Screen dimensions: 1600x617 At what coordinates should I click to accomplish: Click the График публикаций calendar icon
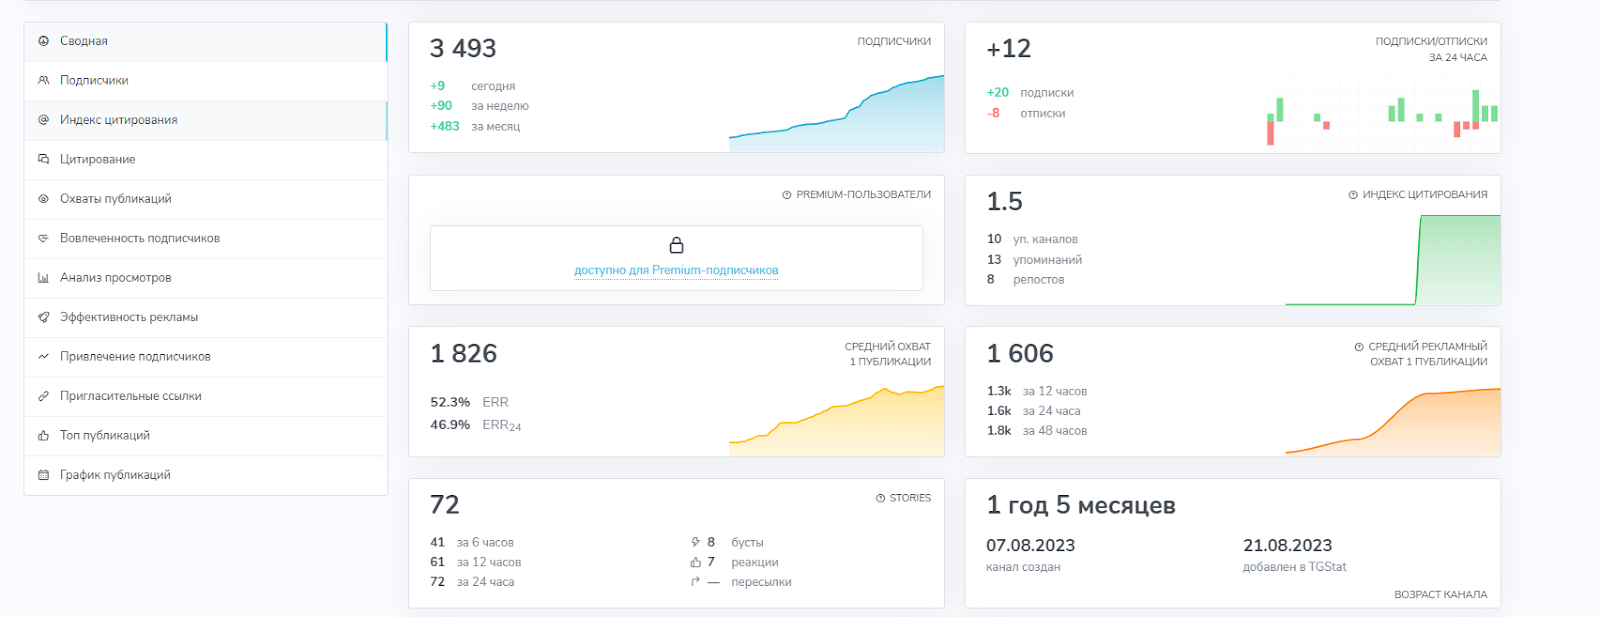(43, 475)
